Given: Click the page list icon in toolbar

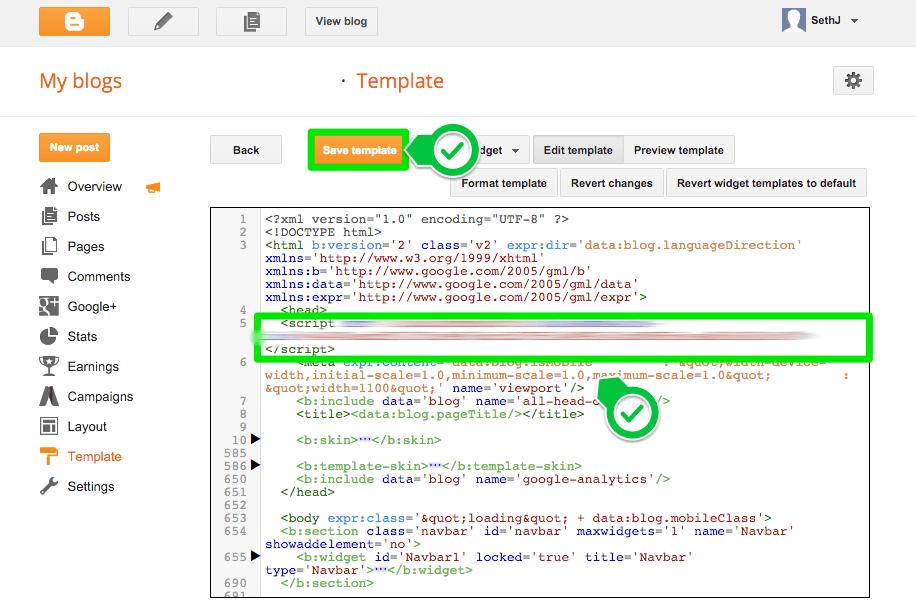Looking at the screenshot, I should point(251,20).
